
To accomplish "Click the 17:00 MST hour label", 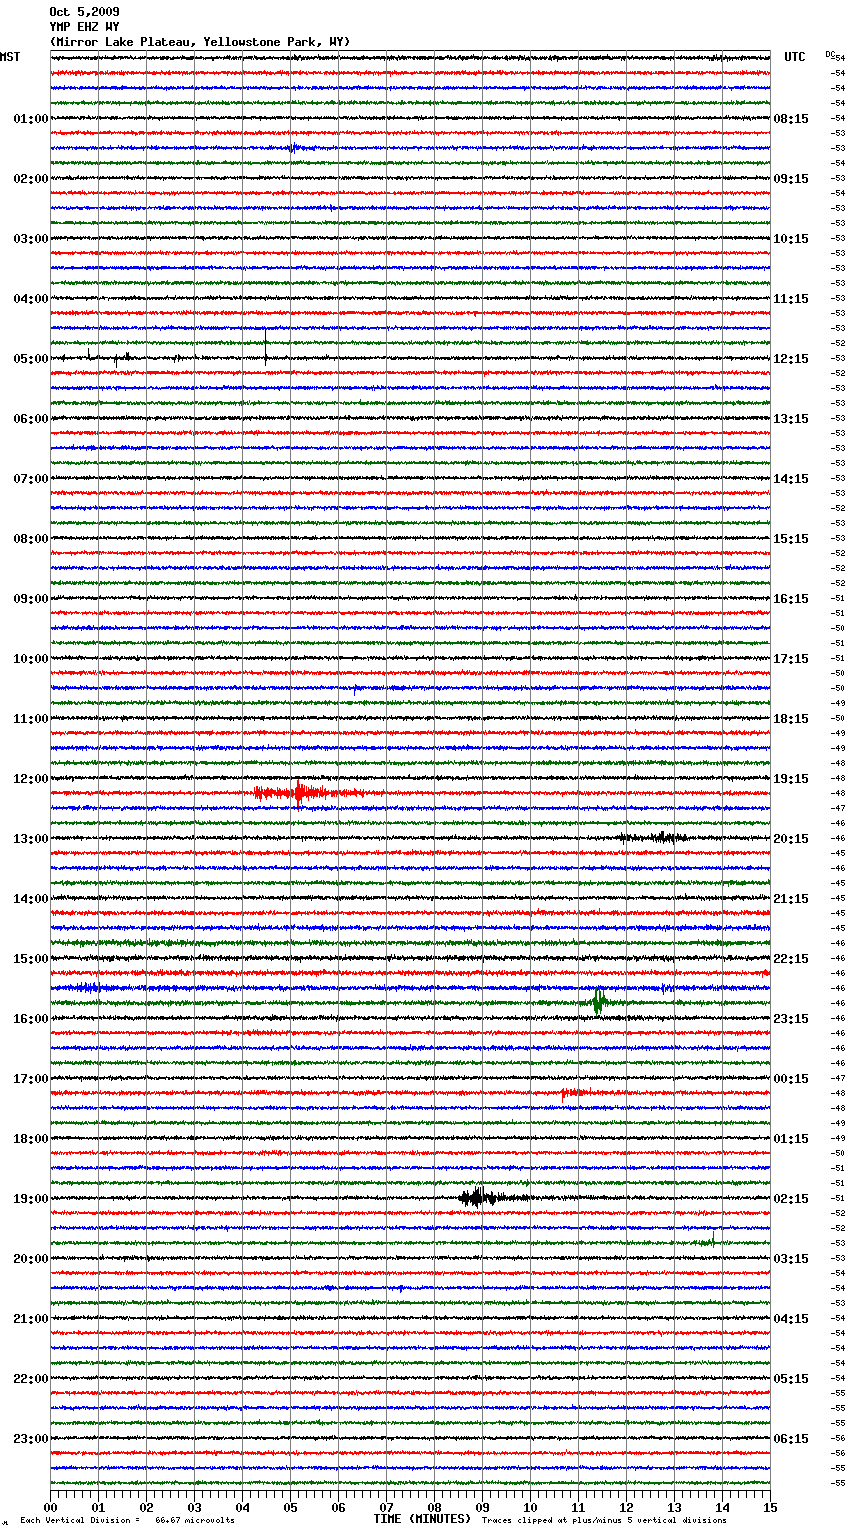I will click(x=31, y=1079).
